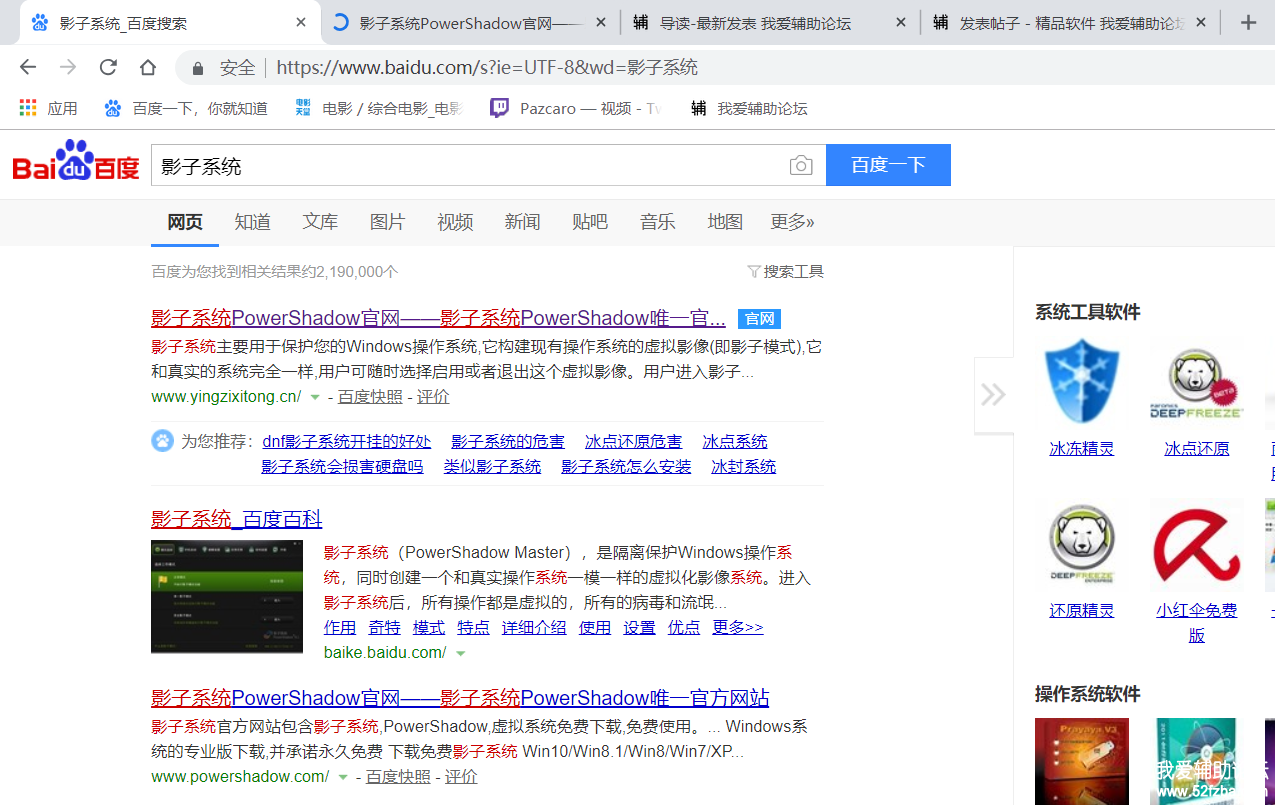This screenshot has height=805, width=1275.
Task: Click the PowerShadow screenshot thumbnail in Baike result
Action: pyautogui.click(x=227, y=597)
